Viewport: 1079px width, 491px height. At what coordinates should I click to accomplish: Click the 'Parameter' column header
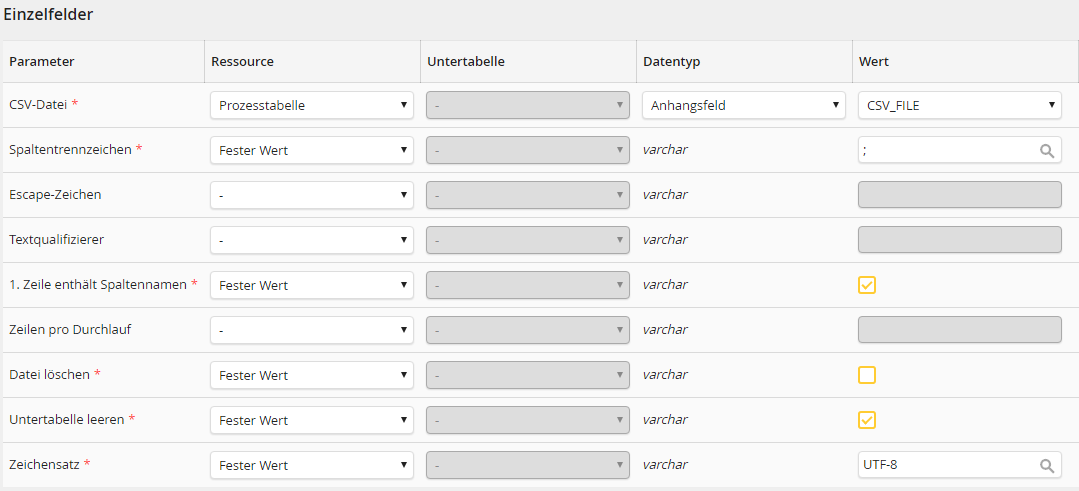click(x=42, y=62)
